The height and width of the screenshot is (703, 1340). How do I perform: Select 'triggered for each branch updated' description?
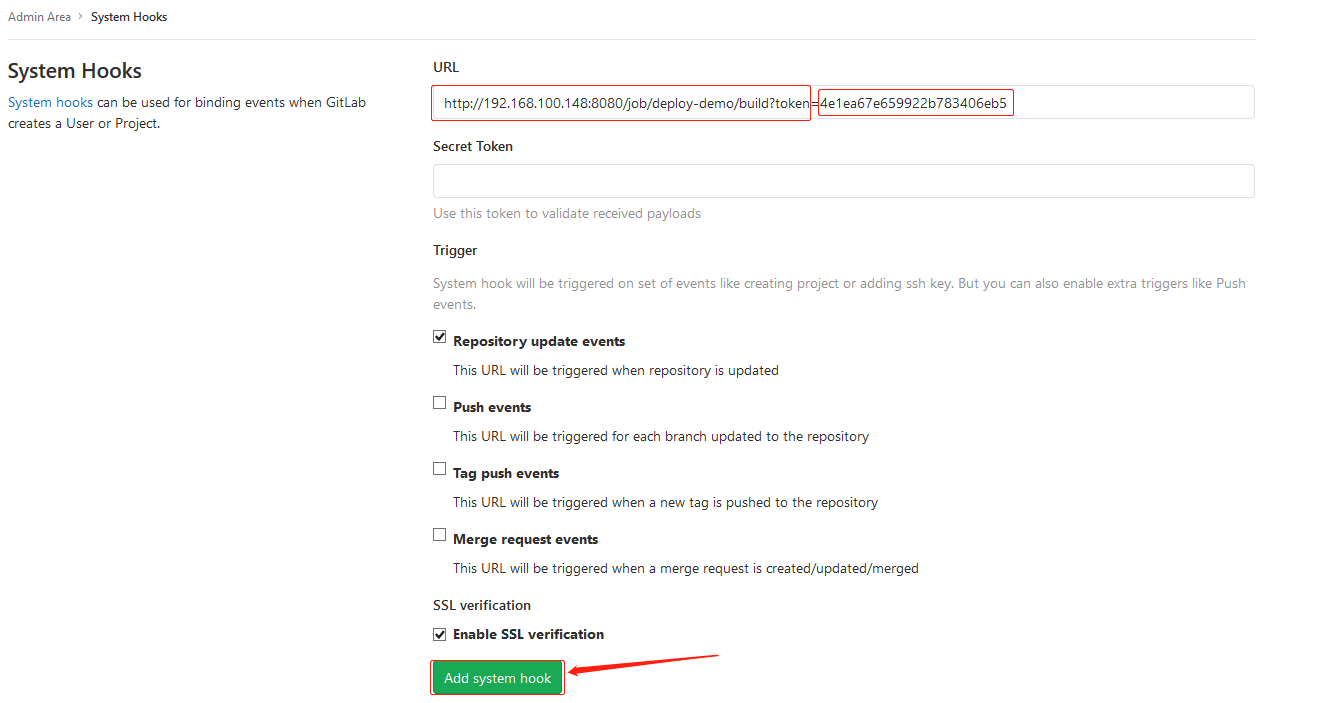(661, 436)
